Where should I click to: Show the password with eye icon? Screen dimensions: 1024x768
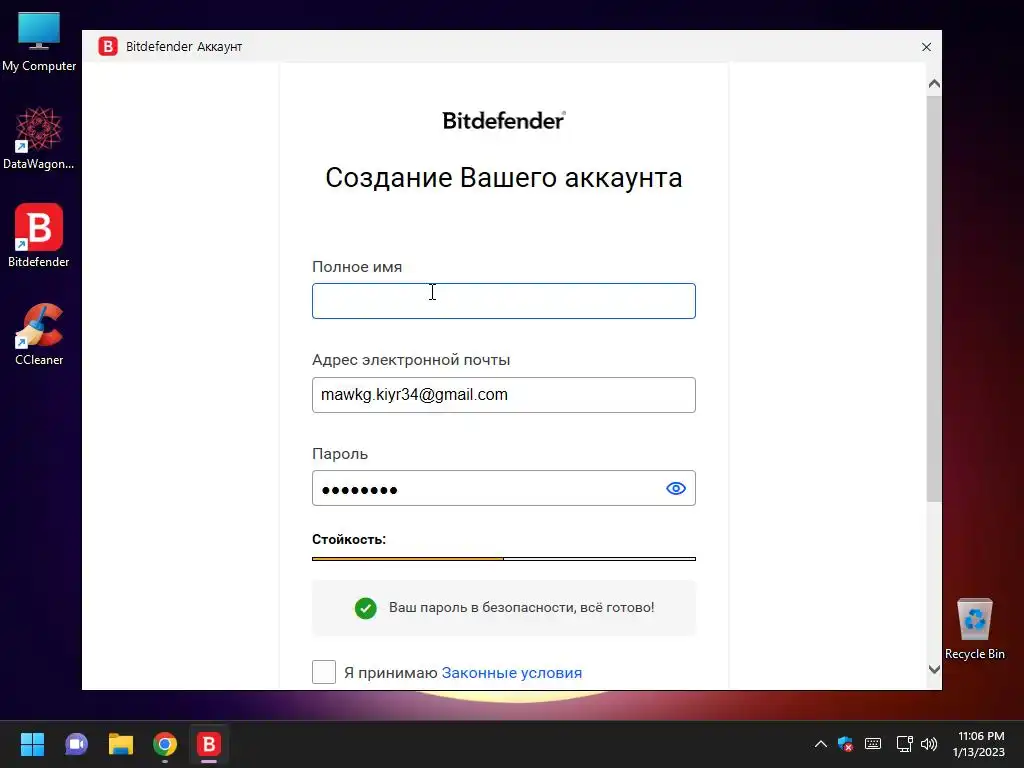point(676,488)
